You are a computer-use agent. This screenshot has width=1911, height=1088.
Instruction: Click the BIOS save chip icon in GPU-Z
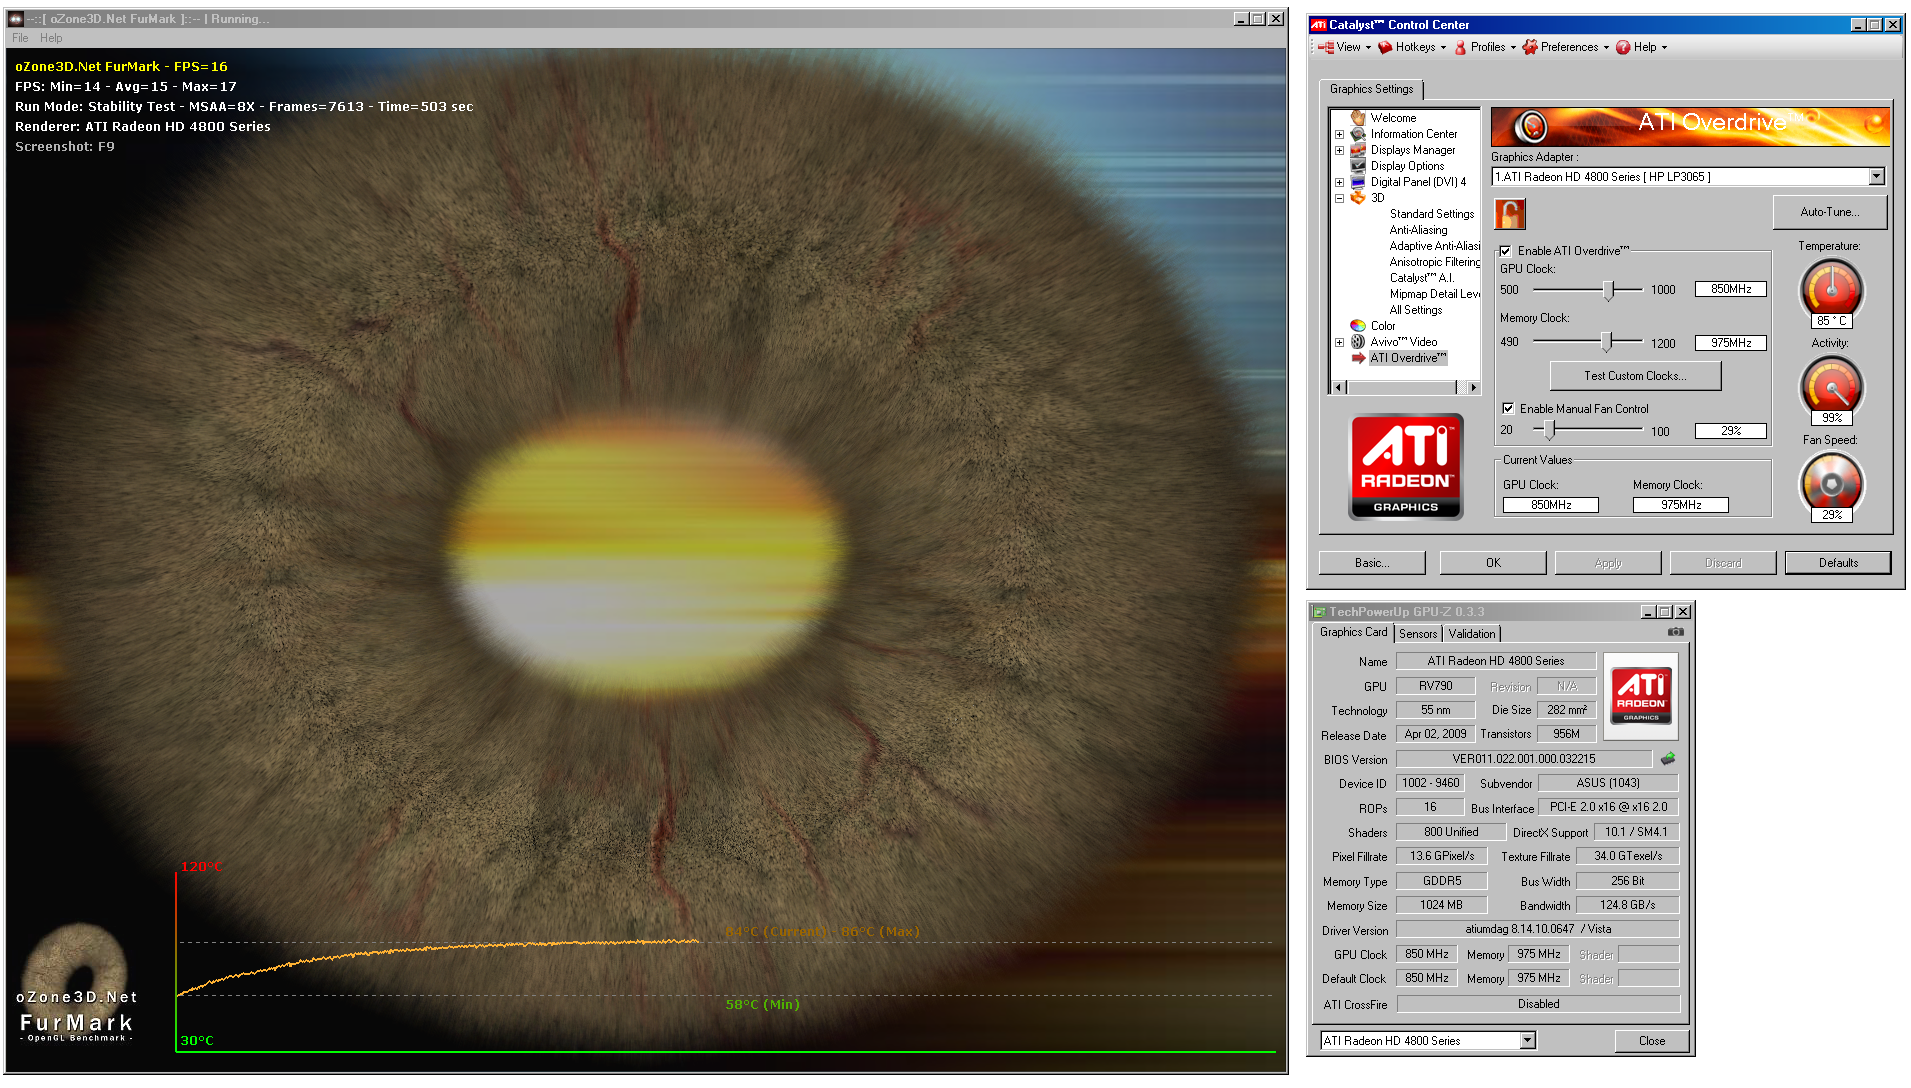[1668, 759]
